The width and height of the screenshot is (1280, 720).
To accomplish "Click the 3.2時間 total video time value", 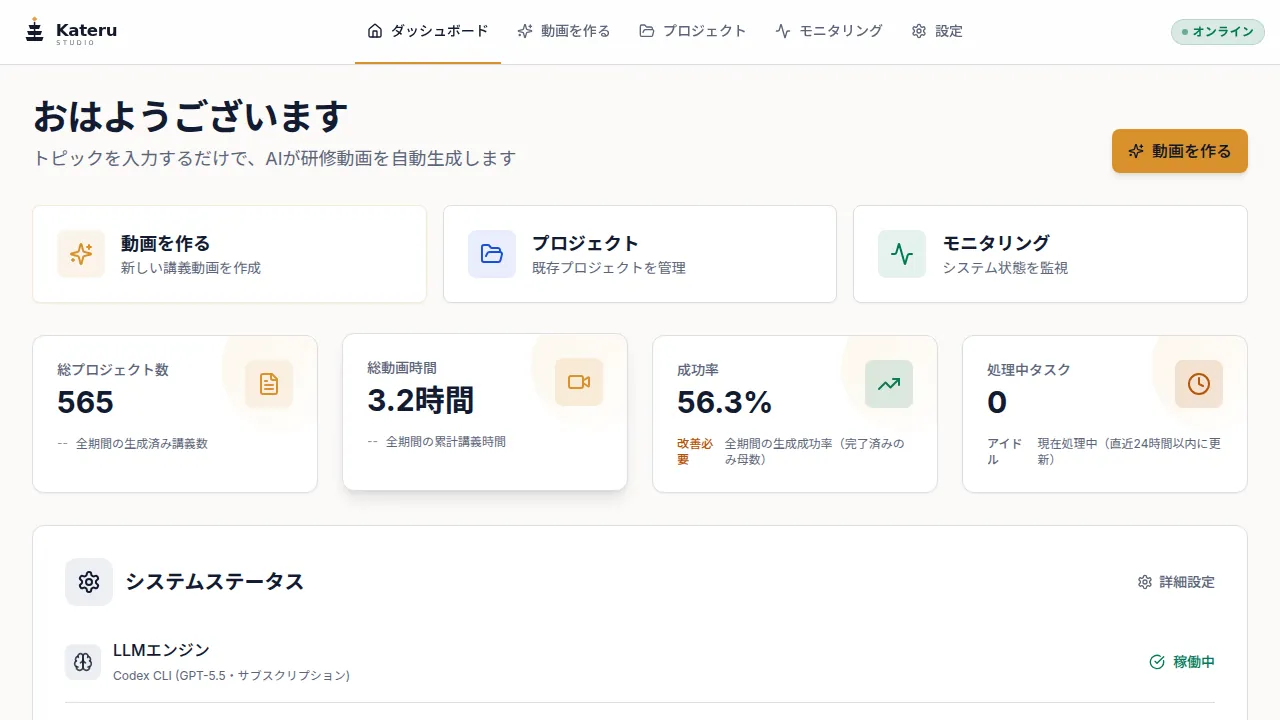I will (x=421, y=400).
